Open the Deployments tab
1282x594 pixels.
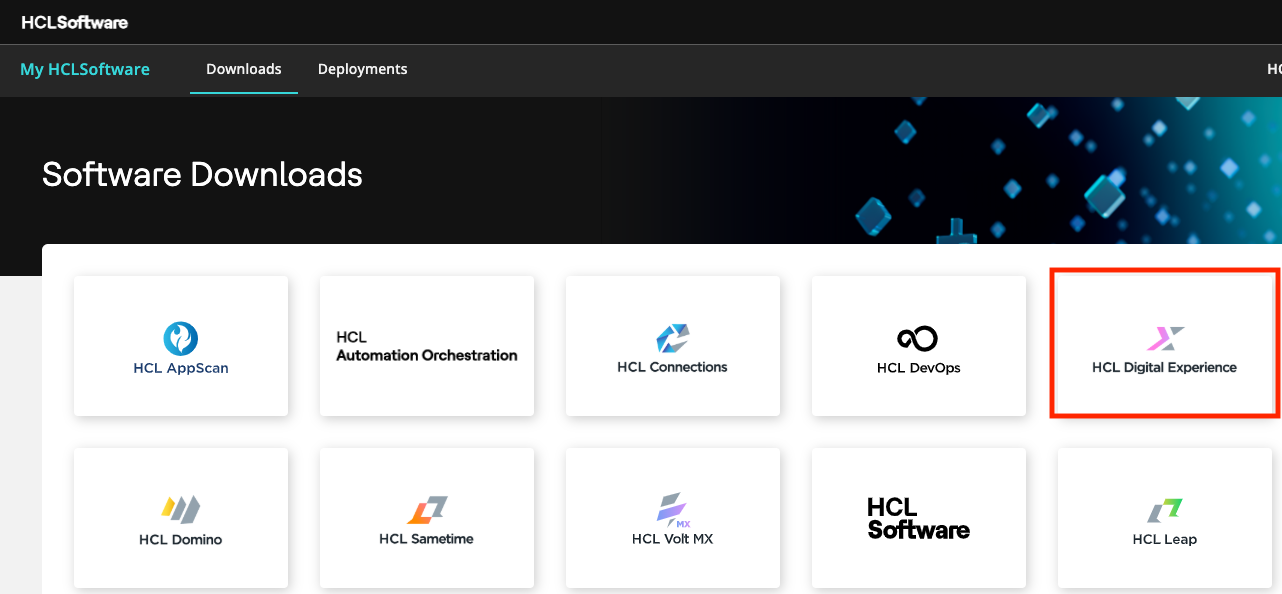[362, 69]
